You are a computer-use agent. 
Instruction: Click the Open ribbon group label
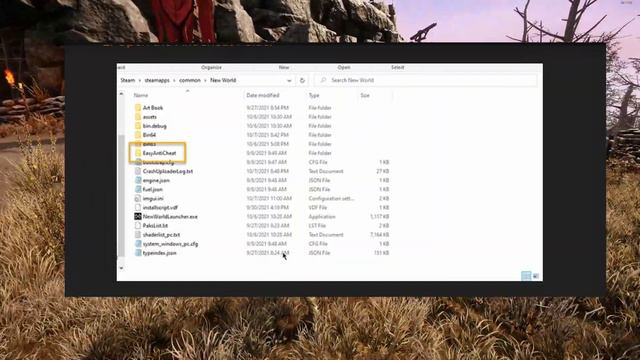(344, 67)
